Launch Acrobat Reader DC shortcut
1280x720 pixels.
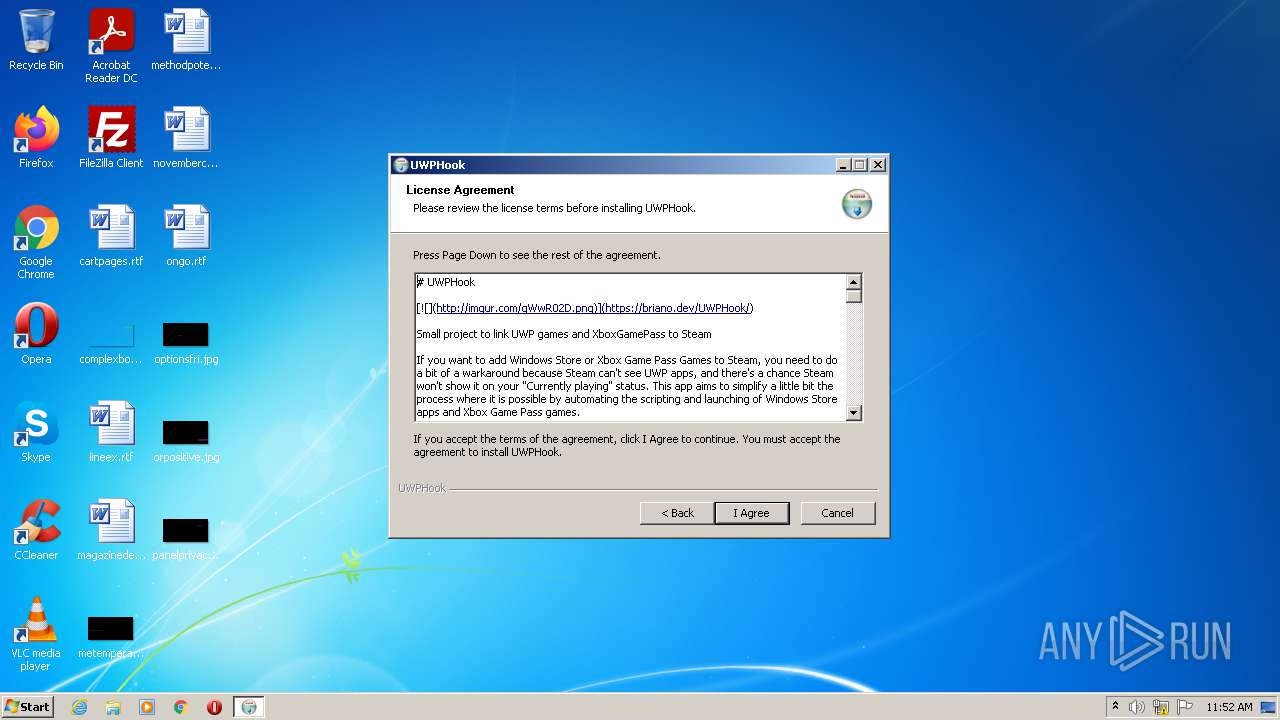pos(111,46)
